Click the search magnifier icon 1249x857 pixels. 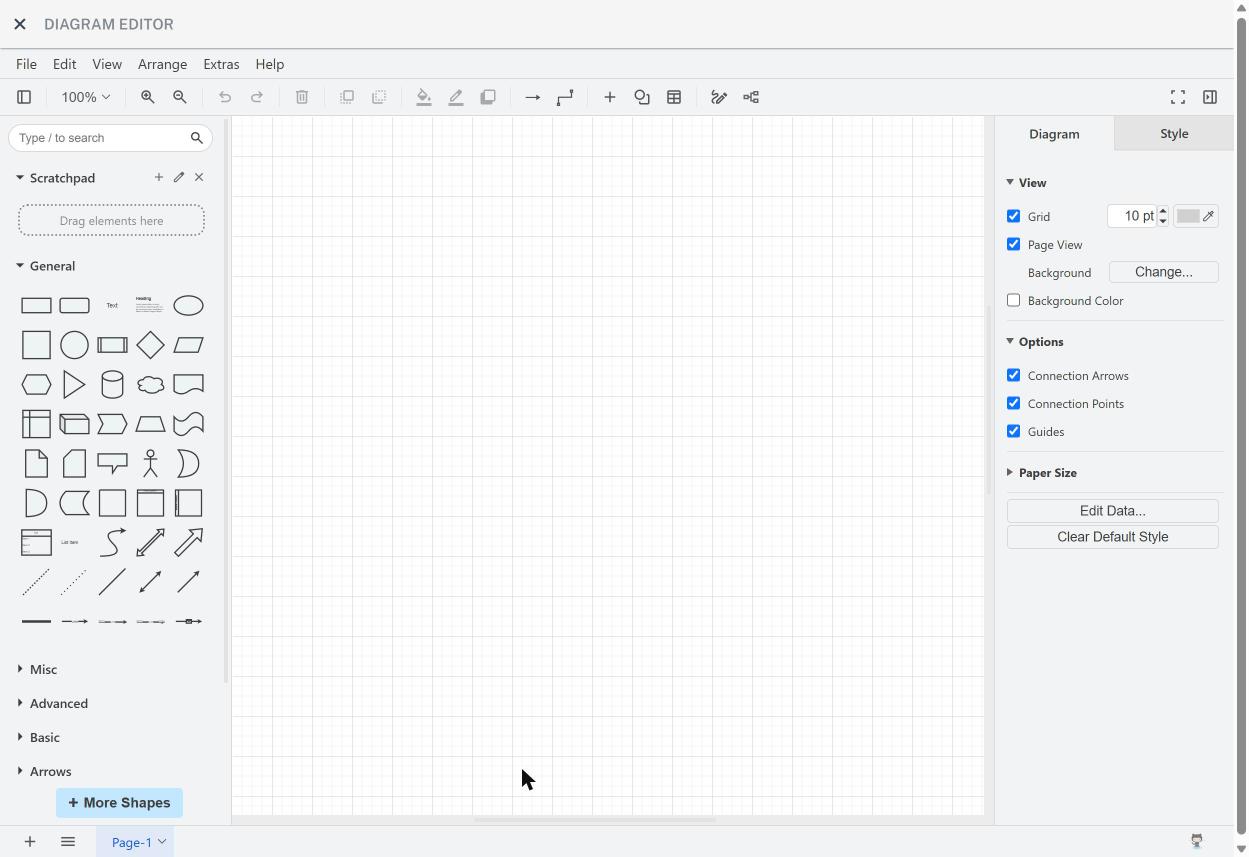coord(197,138)
